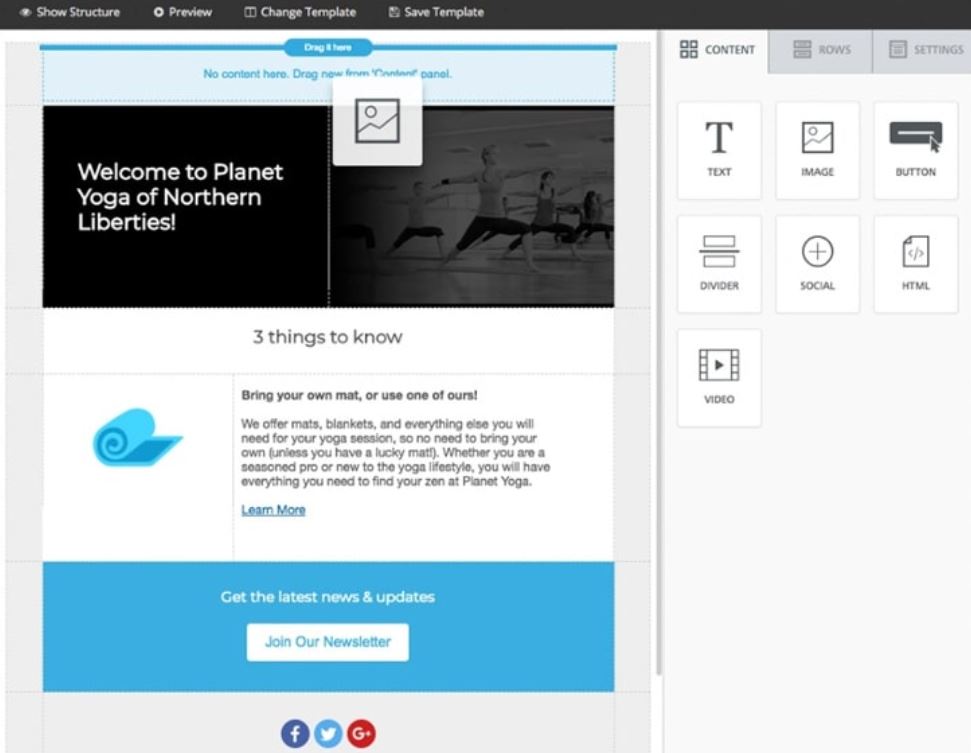The image size is (971, 753).
Task: Click the yoga class header photo
Action: 472,206
